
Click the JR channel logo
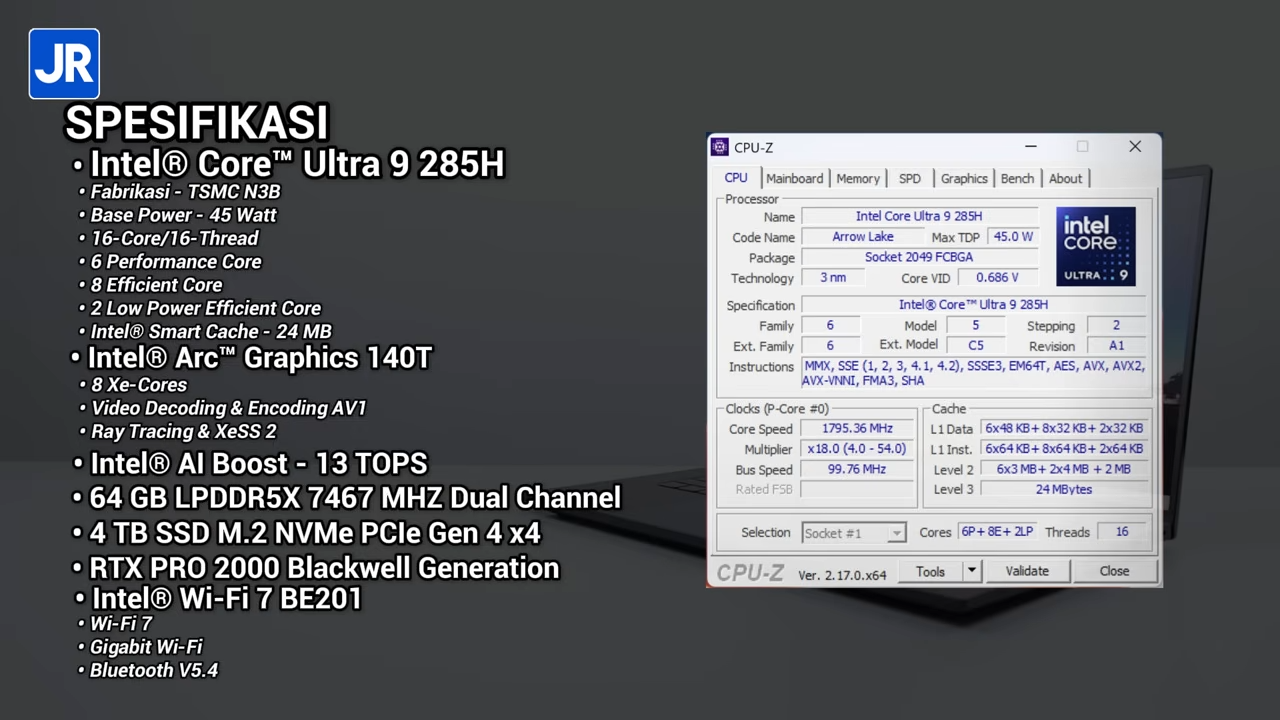click(64, 64)
